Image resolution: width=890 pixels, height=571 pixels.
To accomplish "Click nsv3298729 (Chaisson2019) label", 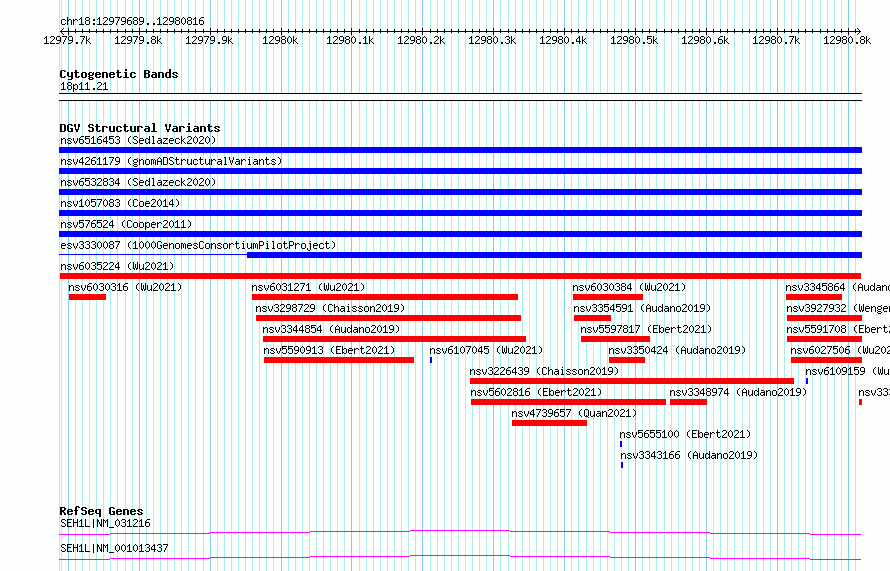I will click(330, 308).
